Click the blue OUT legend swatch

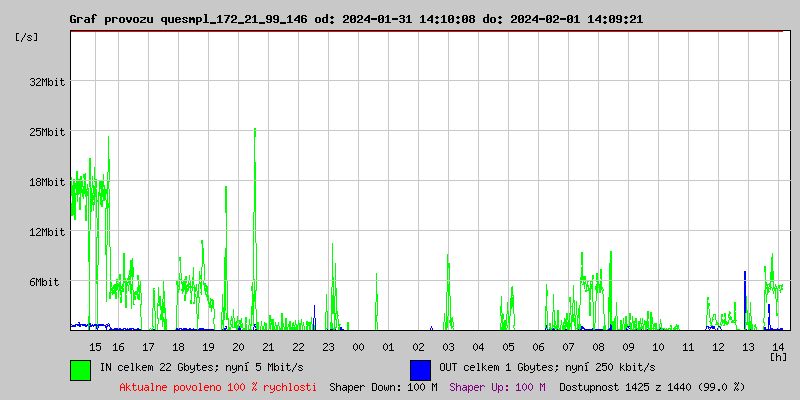coord(420,369)
